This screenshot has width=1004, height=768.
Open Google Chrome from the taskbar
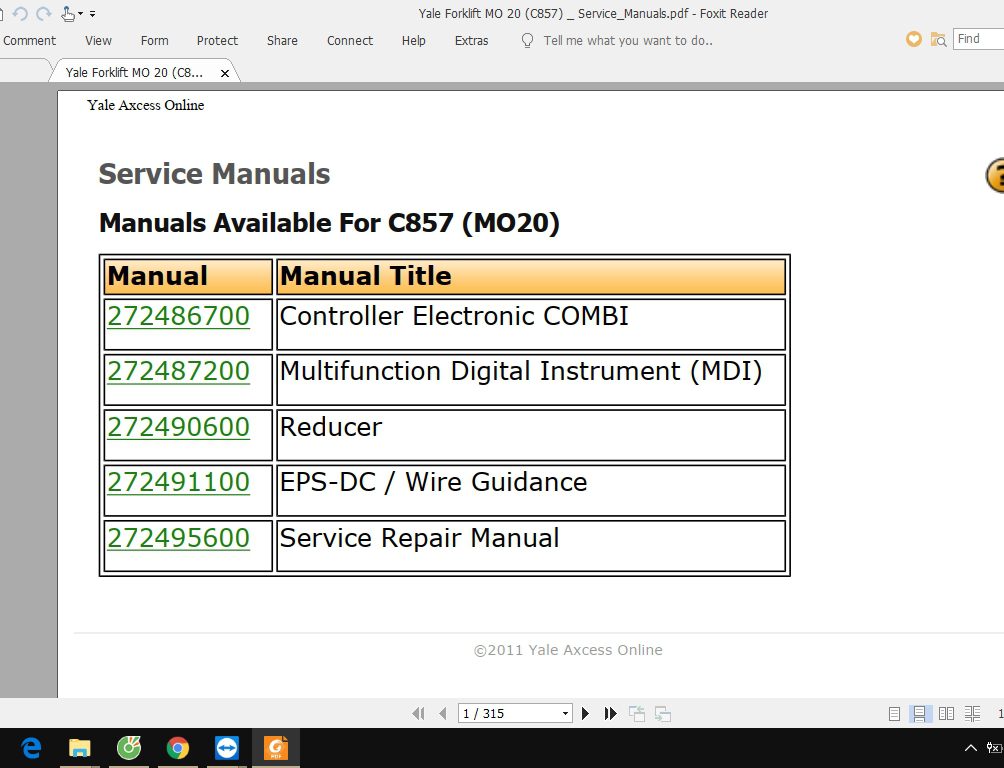178,748
